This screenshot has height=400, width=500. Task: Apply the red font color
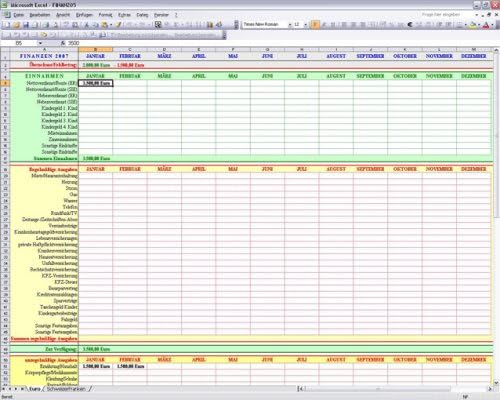486,25
